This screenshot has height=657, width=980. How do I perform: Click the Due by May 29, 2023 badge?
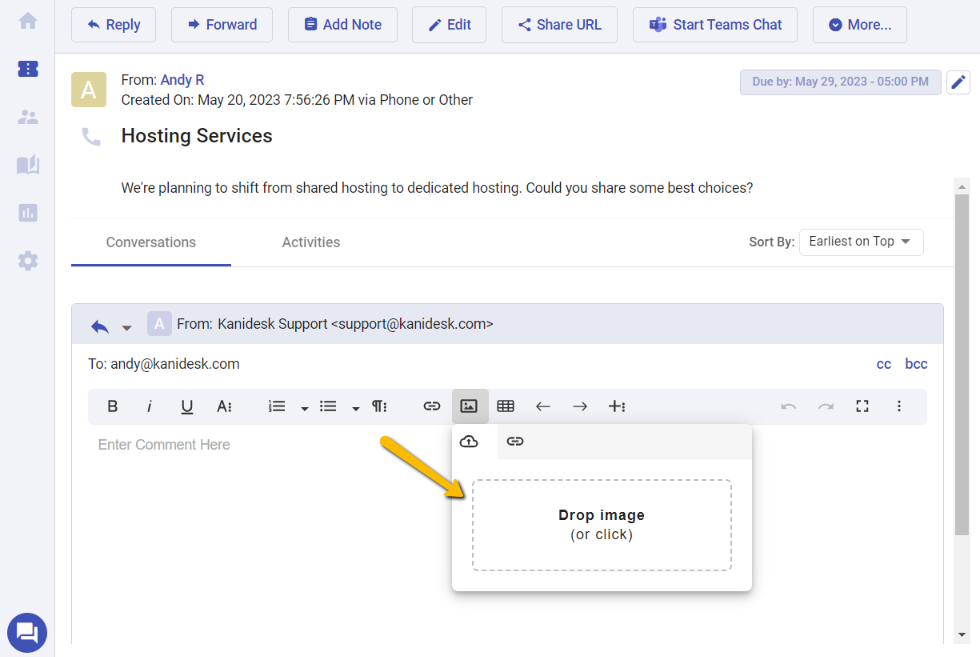coord(841,82)
